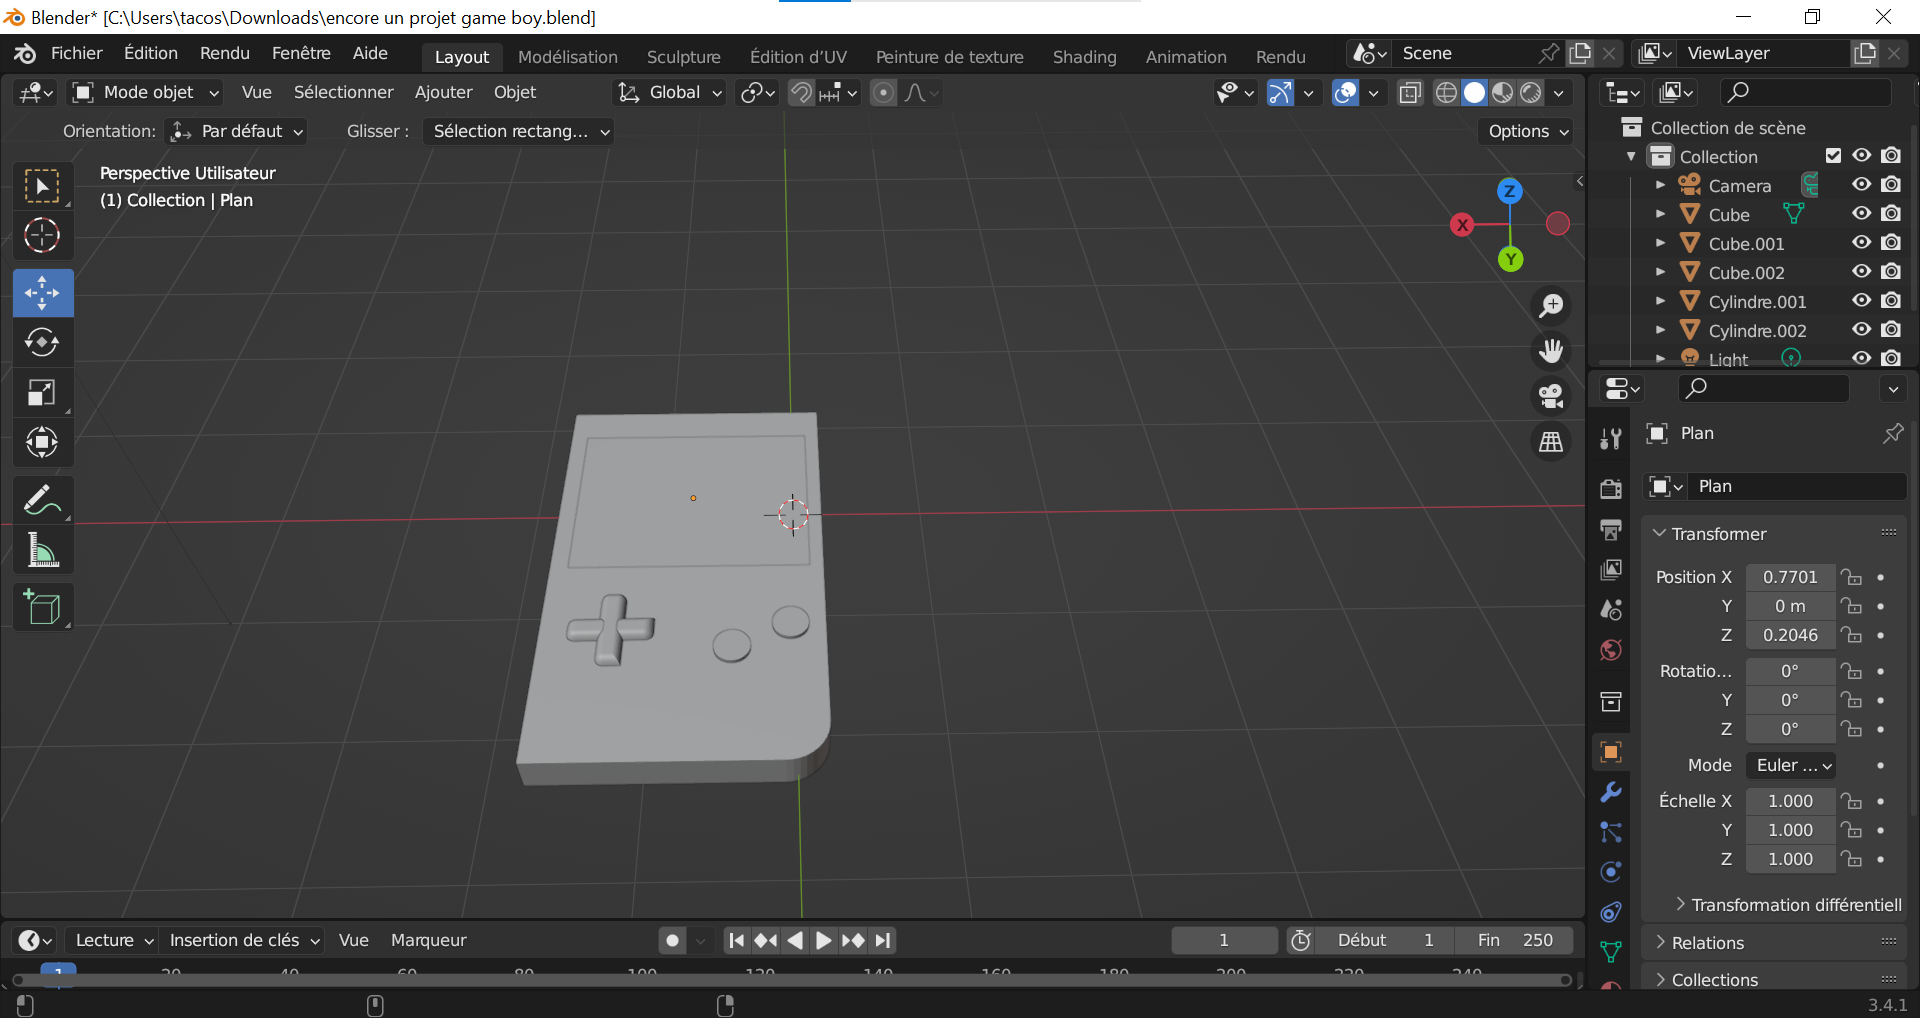This screenshot has width=1920, height=1018.
Task: Expand the Collections section
Action: pos(1714,979)
